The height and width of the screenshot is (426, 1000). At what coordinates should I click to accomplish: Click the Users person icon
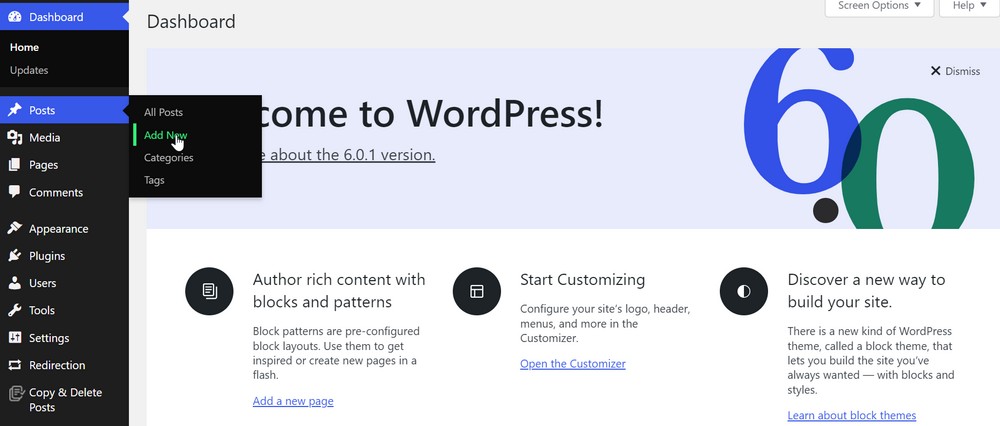pos(15,283)
